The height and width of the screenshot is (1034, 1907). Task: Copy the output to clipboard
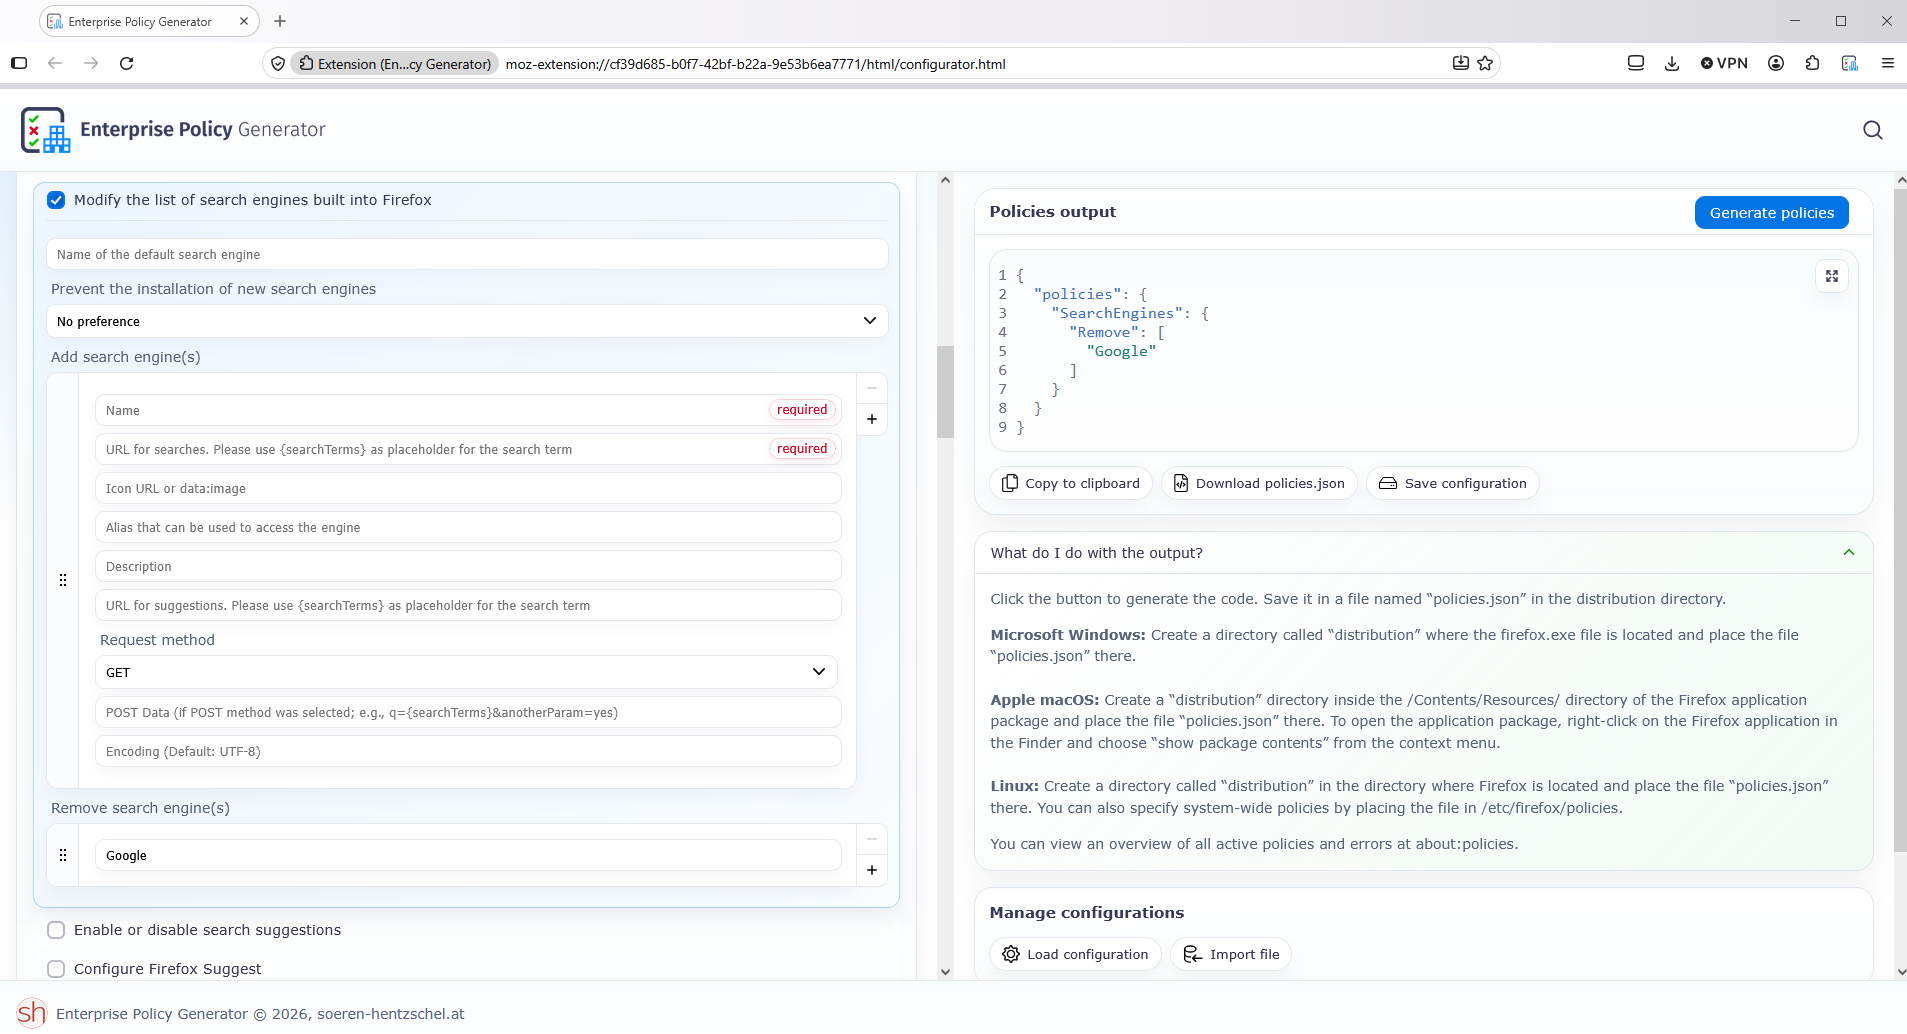coord(1071,483)
